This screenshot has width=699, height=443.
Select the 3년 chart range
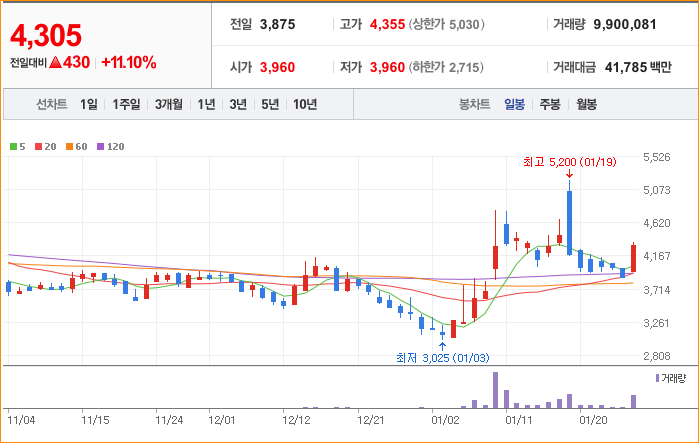tap(238, 104)
